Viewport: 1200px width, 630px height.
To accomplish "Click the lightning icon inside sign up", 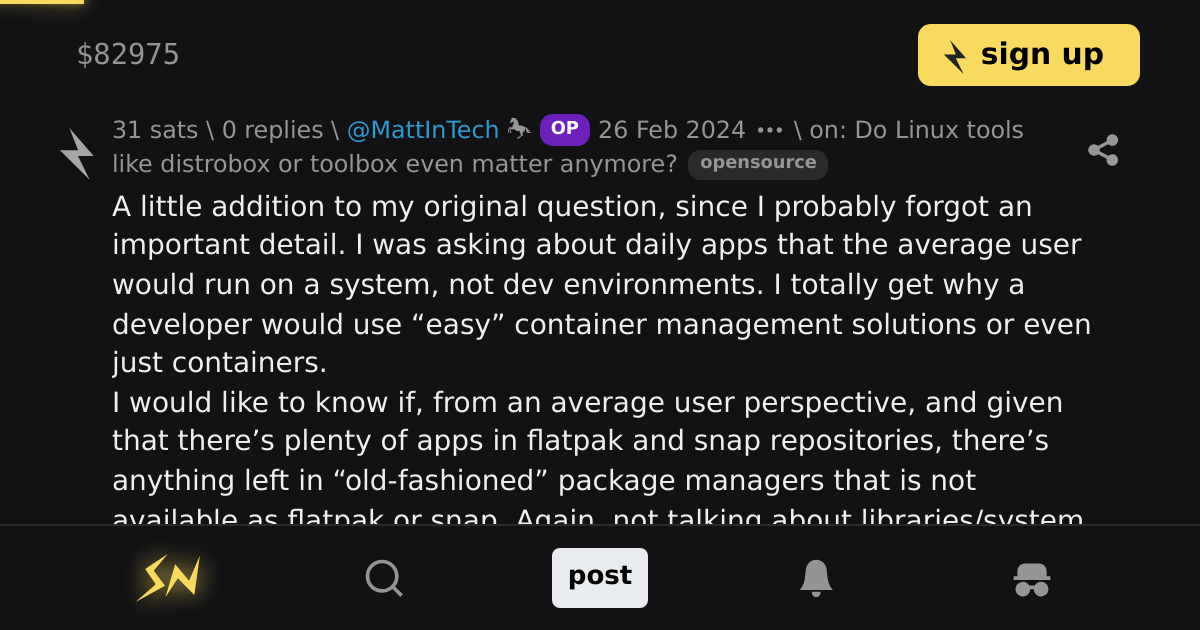I will (x=954, y=55).
